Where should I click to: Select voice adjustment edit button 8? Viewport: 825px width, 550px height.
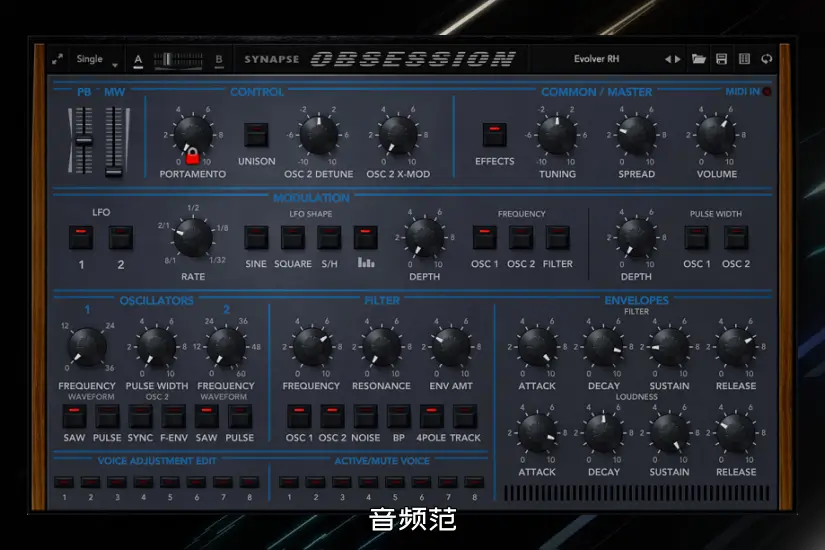[x=249, y=482]
